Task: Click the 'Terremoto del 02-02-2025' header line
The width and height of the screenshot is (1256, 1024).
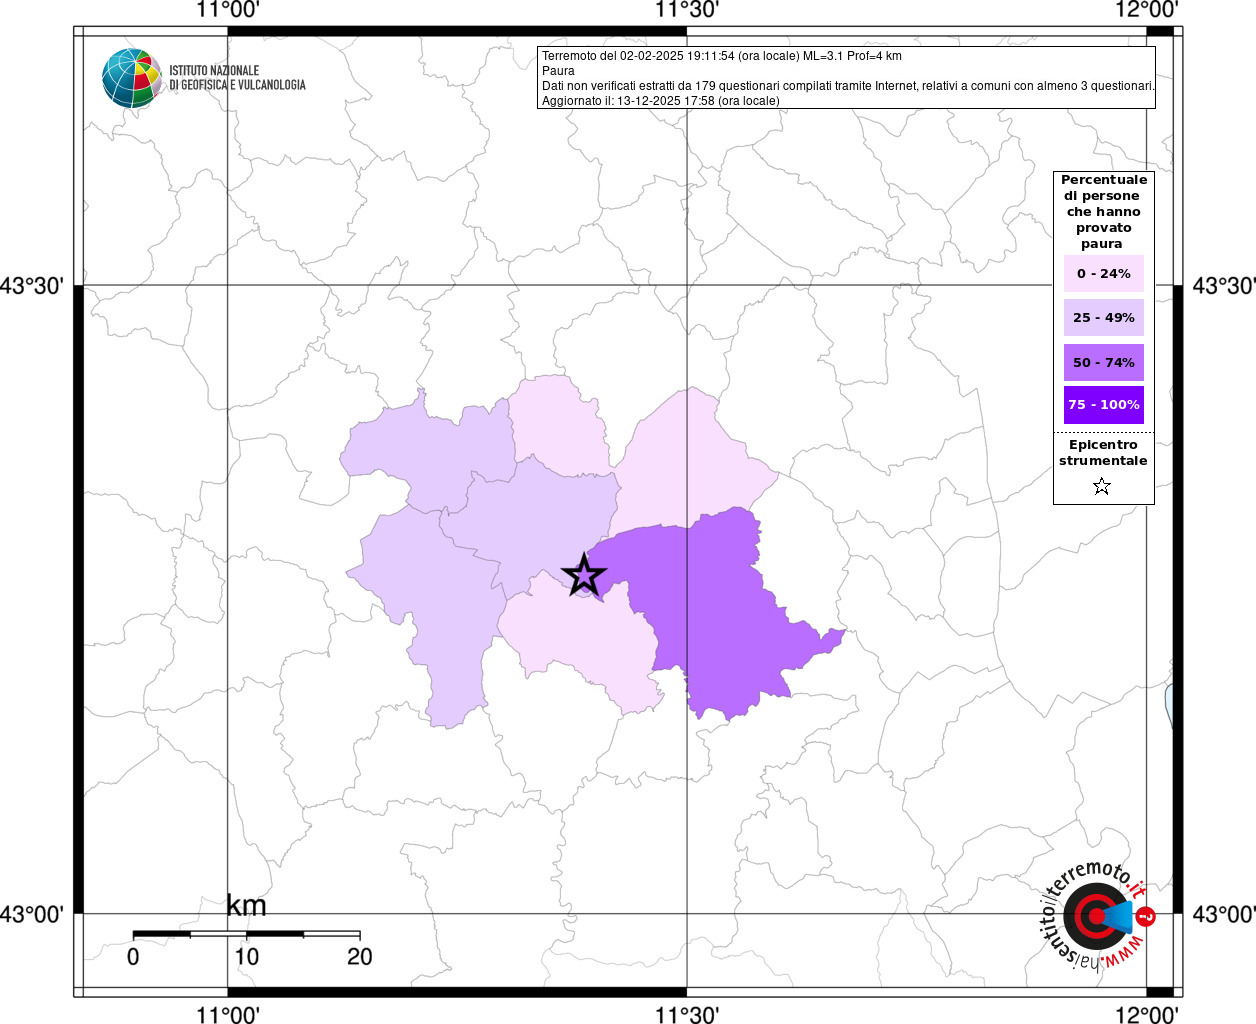Action: click(722, 56)
